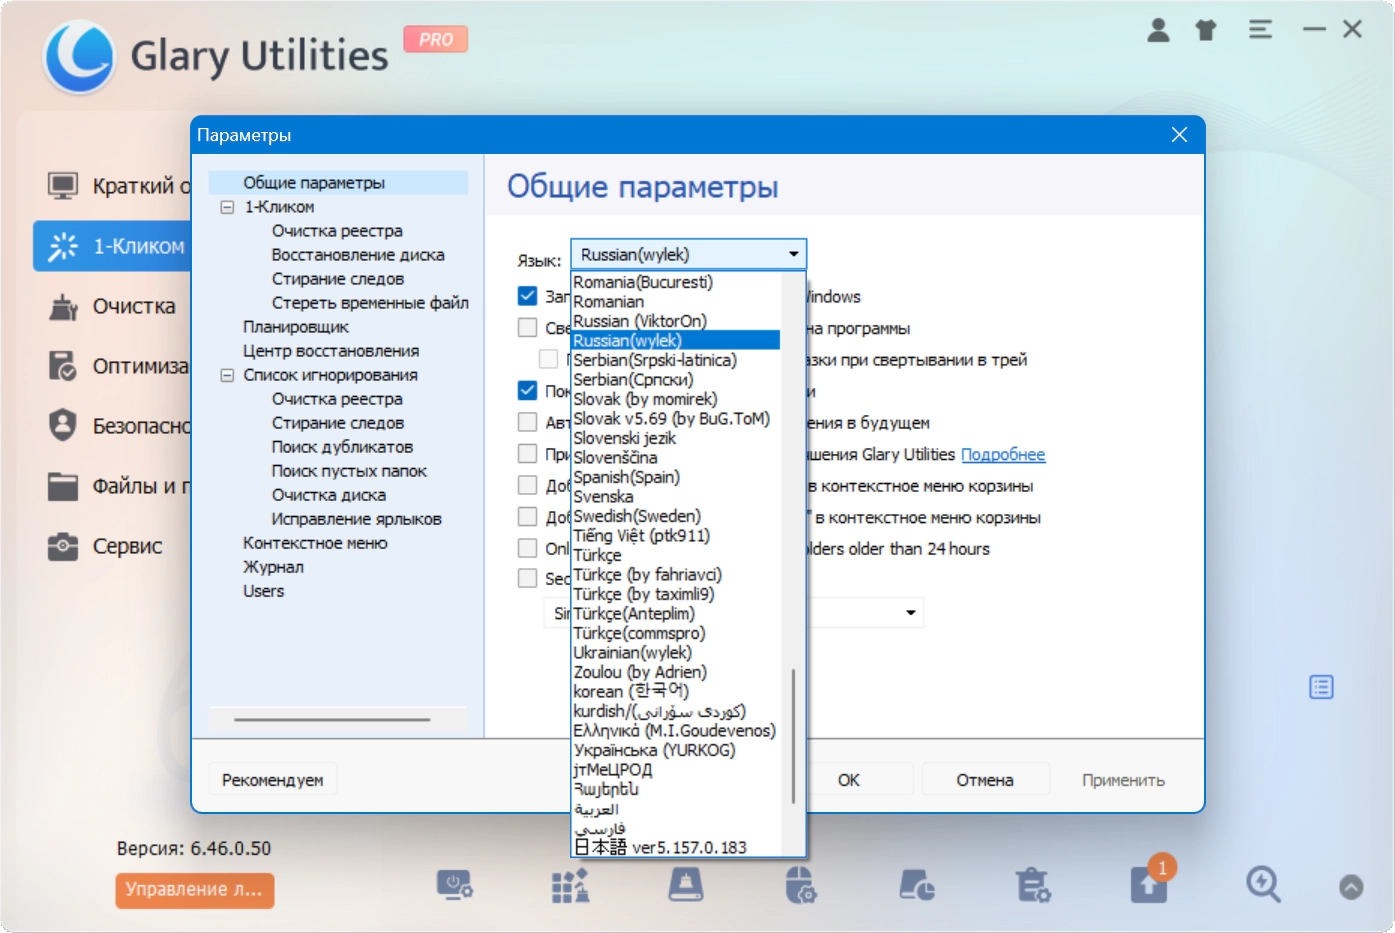Open the Язык language combo box
The height and width of the screenshot is (933, 1395).
(688, 254)
